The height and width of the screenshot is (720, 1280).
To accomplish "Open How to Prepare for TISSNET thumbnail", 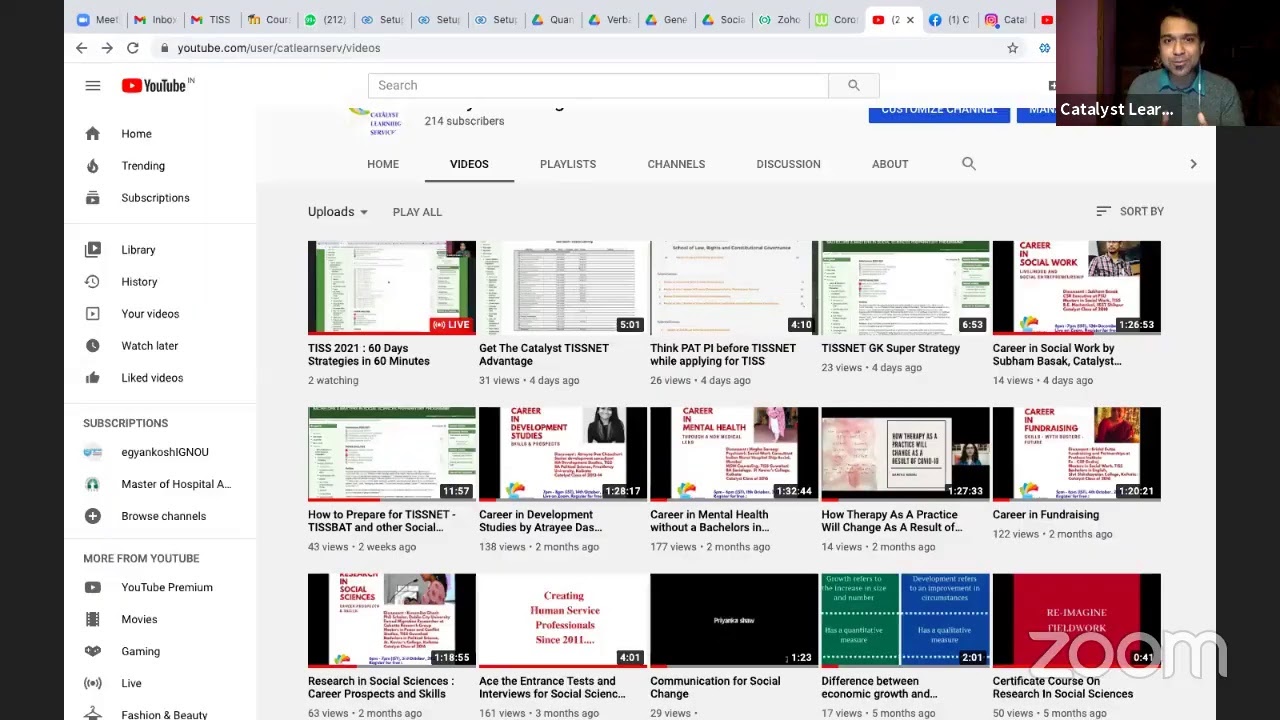I will coord(392,454).
